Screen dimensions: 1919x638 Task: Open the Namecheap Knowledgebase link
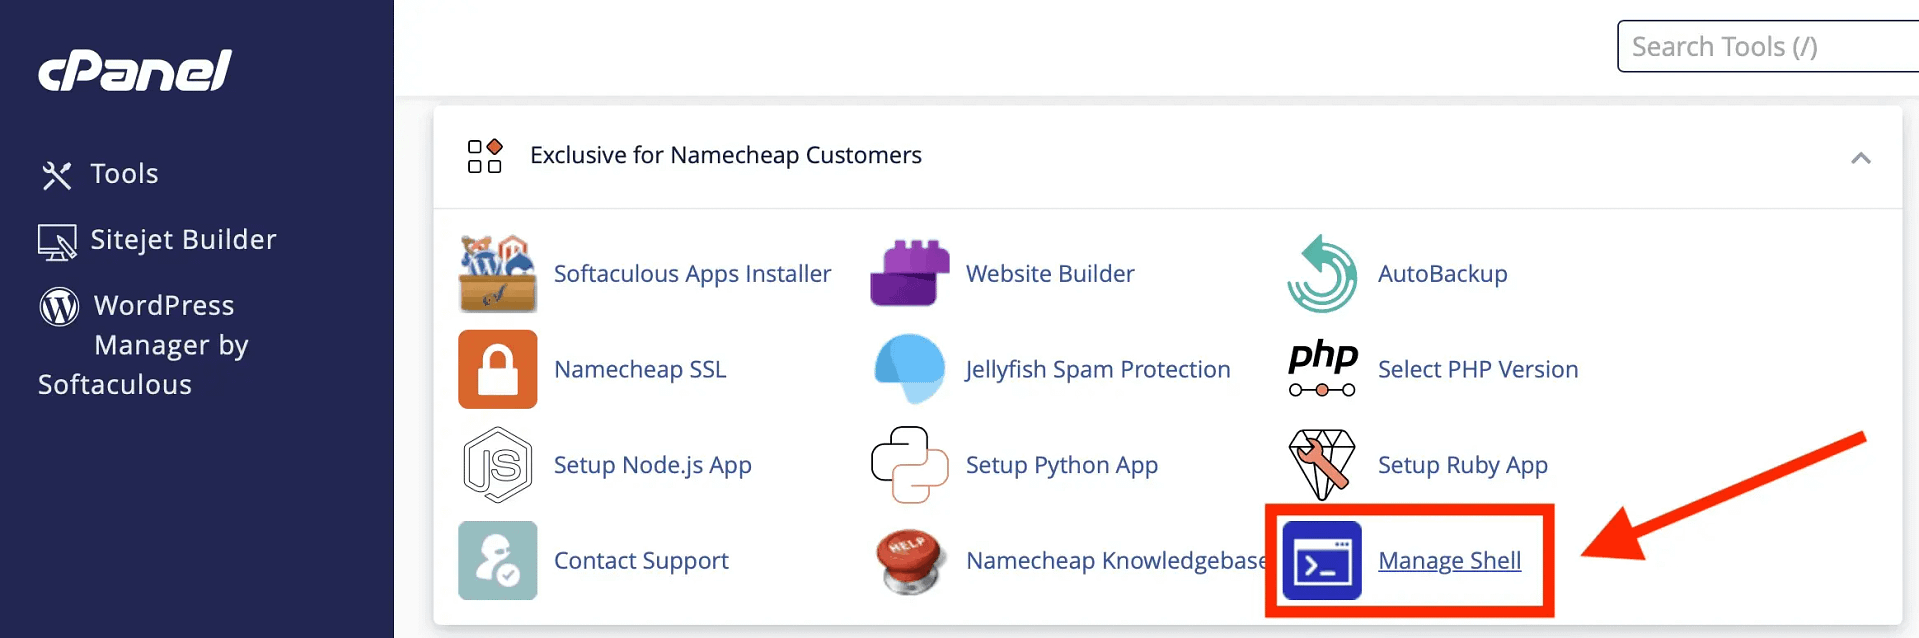tap(1116, 561)
